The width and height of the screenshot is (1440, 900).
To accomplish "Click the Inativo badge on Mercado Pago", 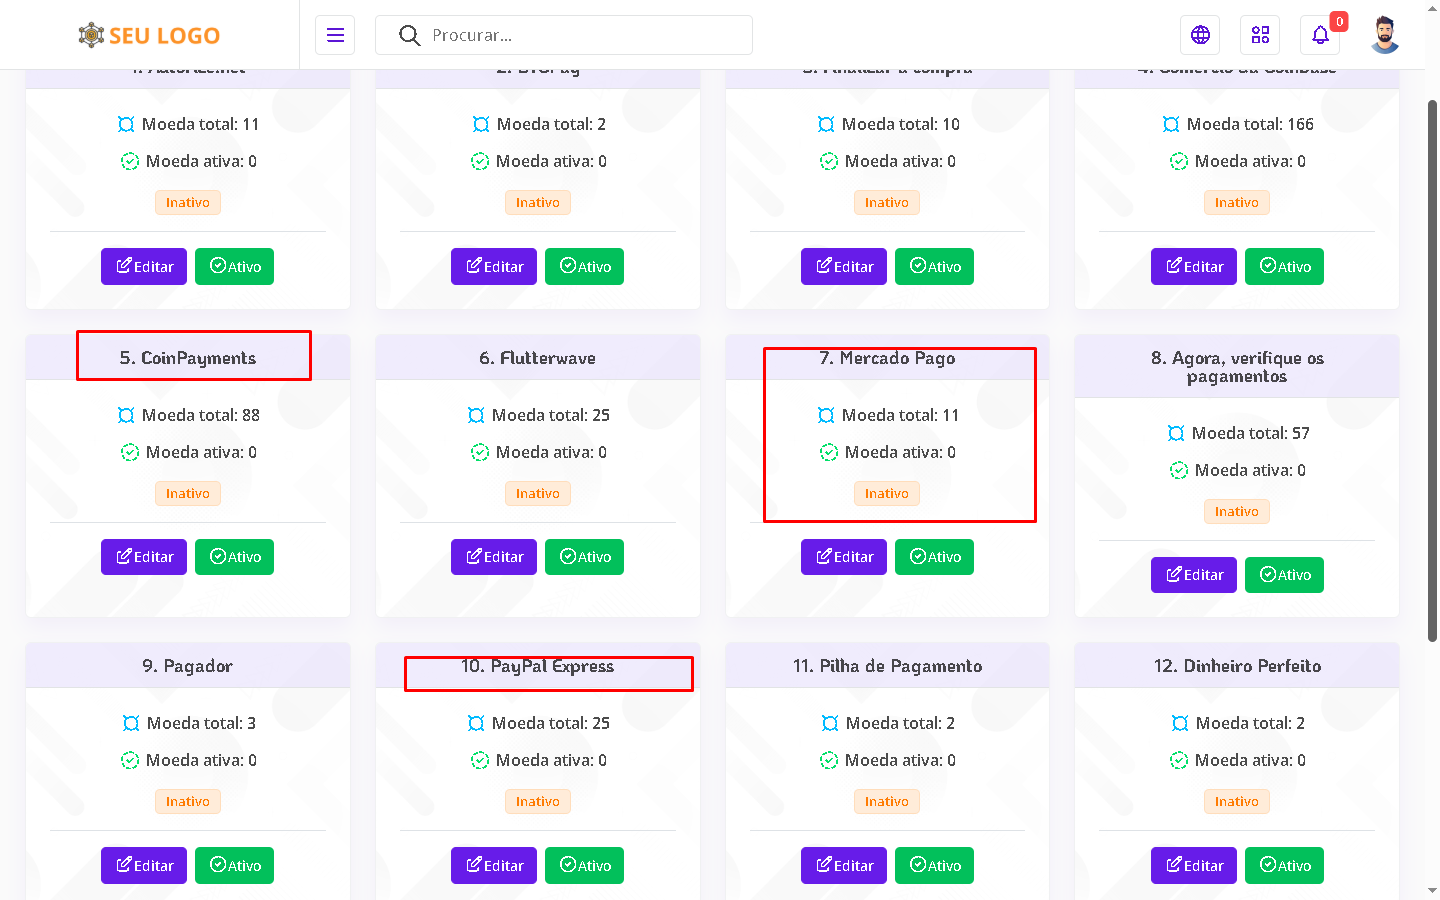I will (887, 494).
